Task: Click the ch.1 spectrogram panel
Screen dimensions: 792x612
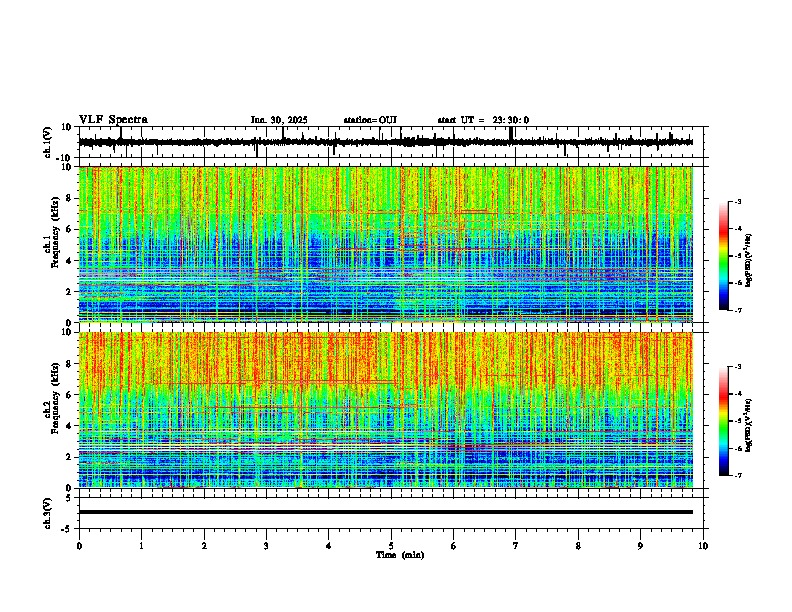Action: coord(386,244)
